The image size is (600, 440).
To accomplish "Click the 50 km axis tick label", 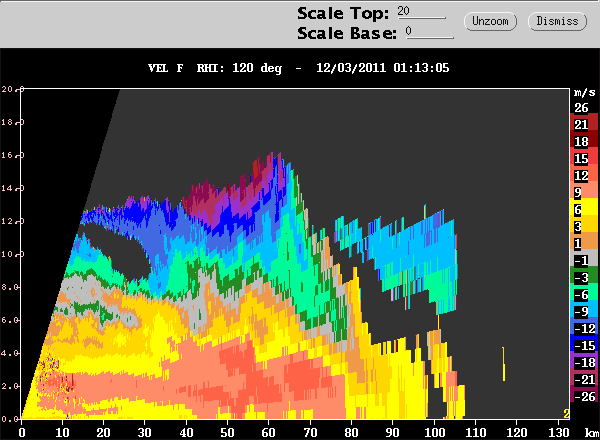I will pyautogui.click(x=227, y=433).
